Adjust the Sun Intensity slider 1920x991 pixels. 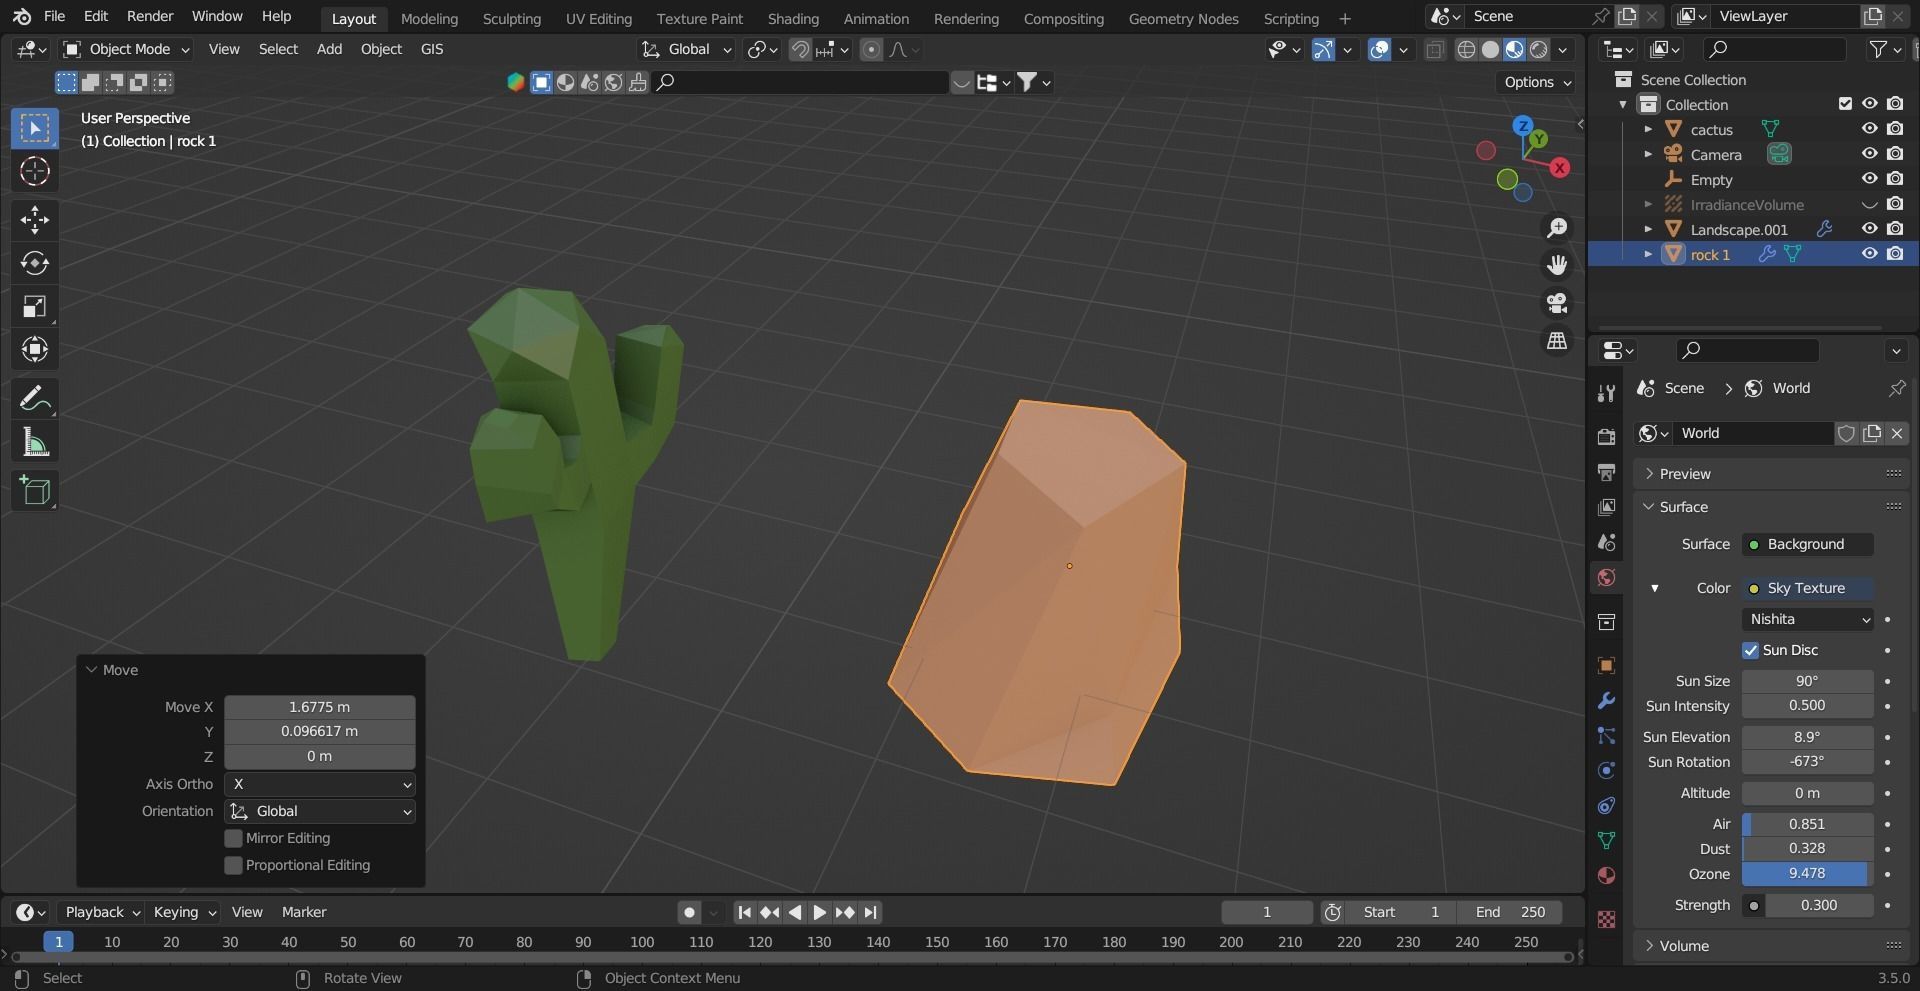click(x=1805, y=705)
